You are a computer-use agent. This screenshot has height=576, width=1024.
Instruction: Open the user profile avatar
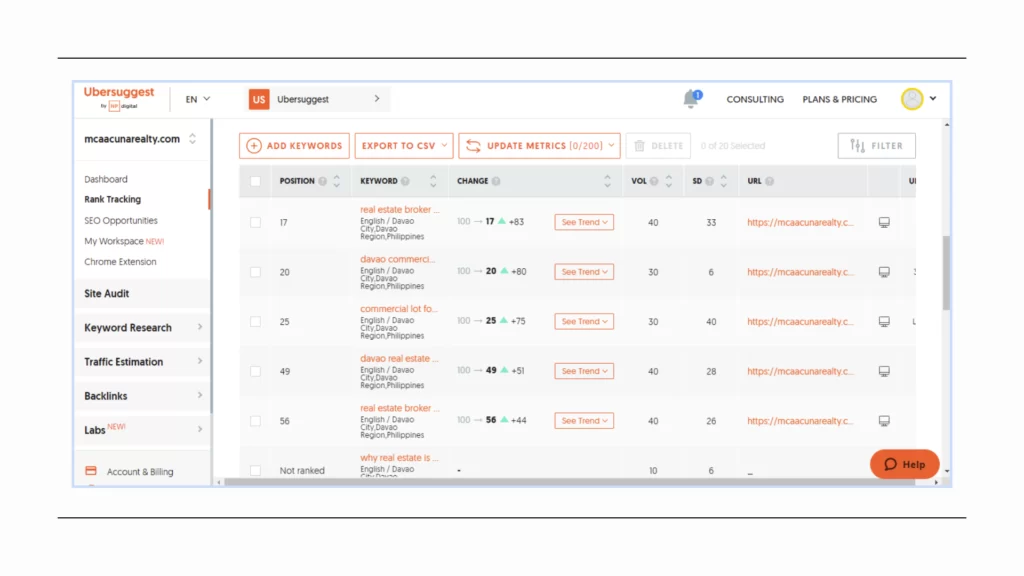[x=912, y=99]
